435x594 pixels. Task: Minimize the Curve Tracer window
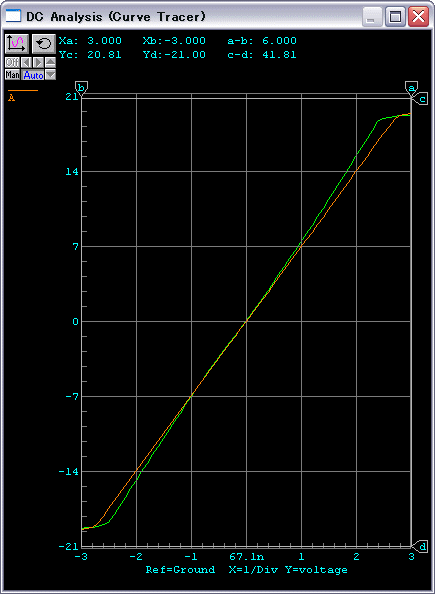pyautogui.click(x=372, y=16)
